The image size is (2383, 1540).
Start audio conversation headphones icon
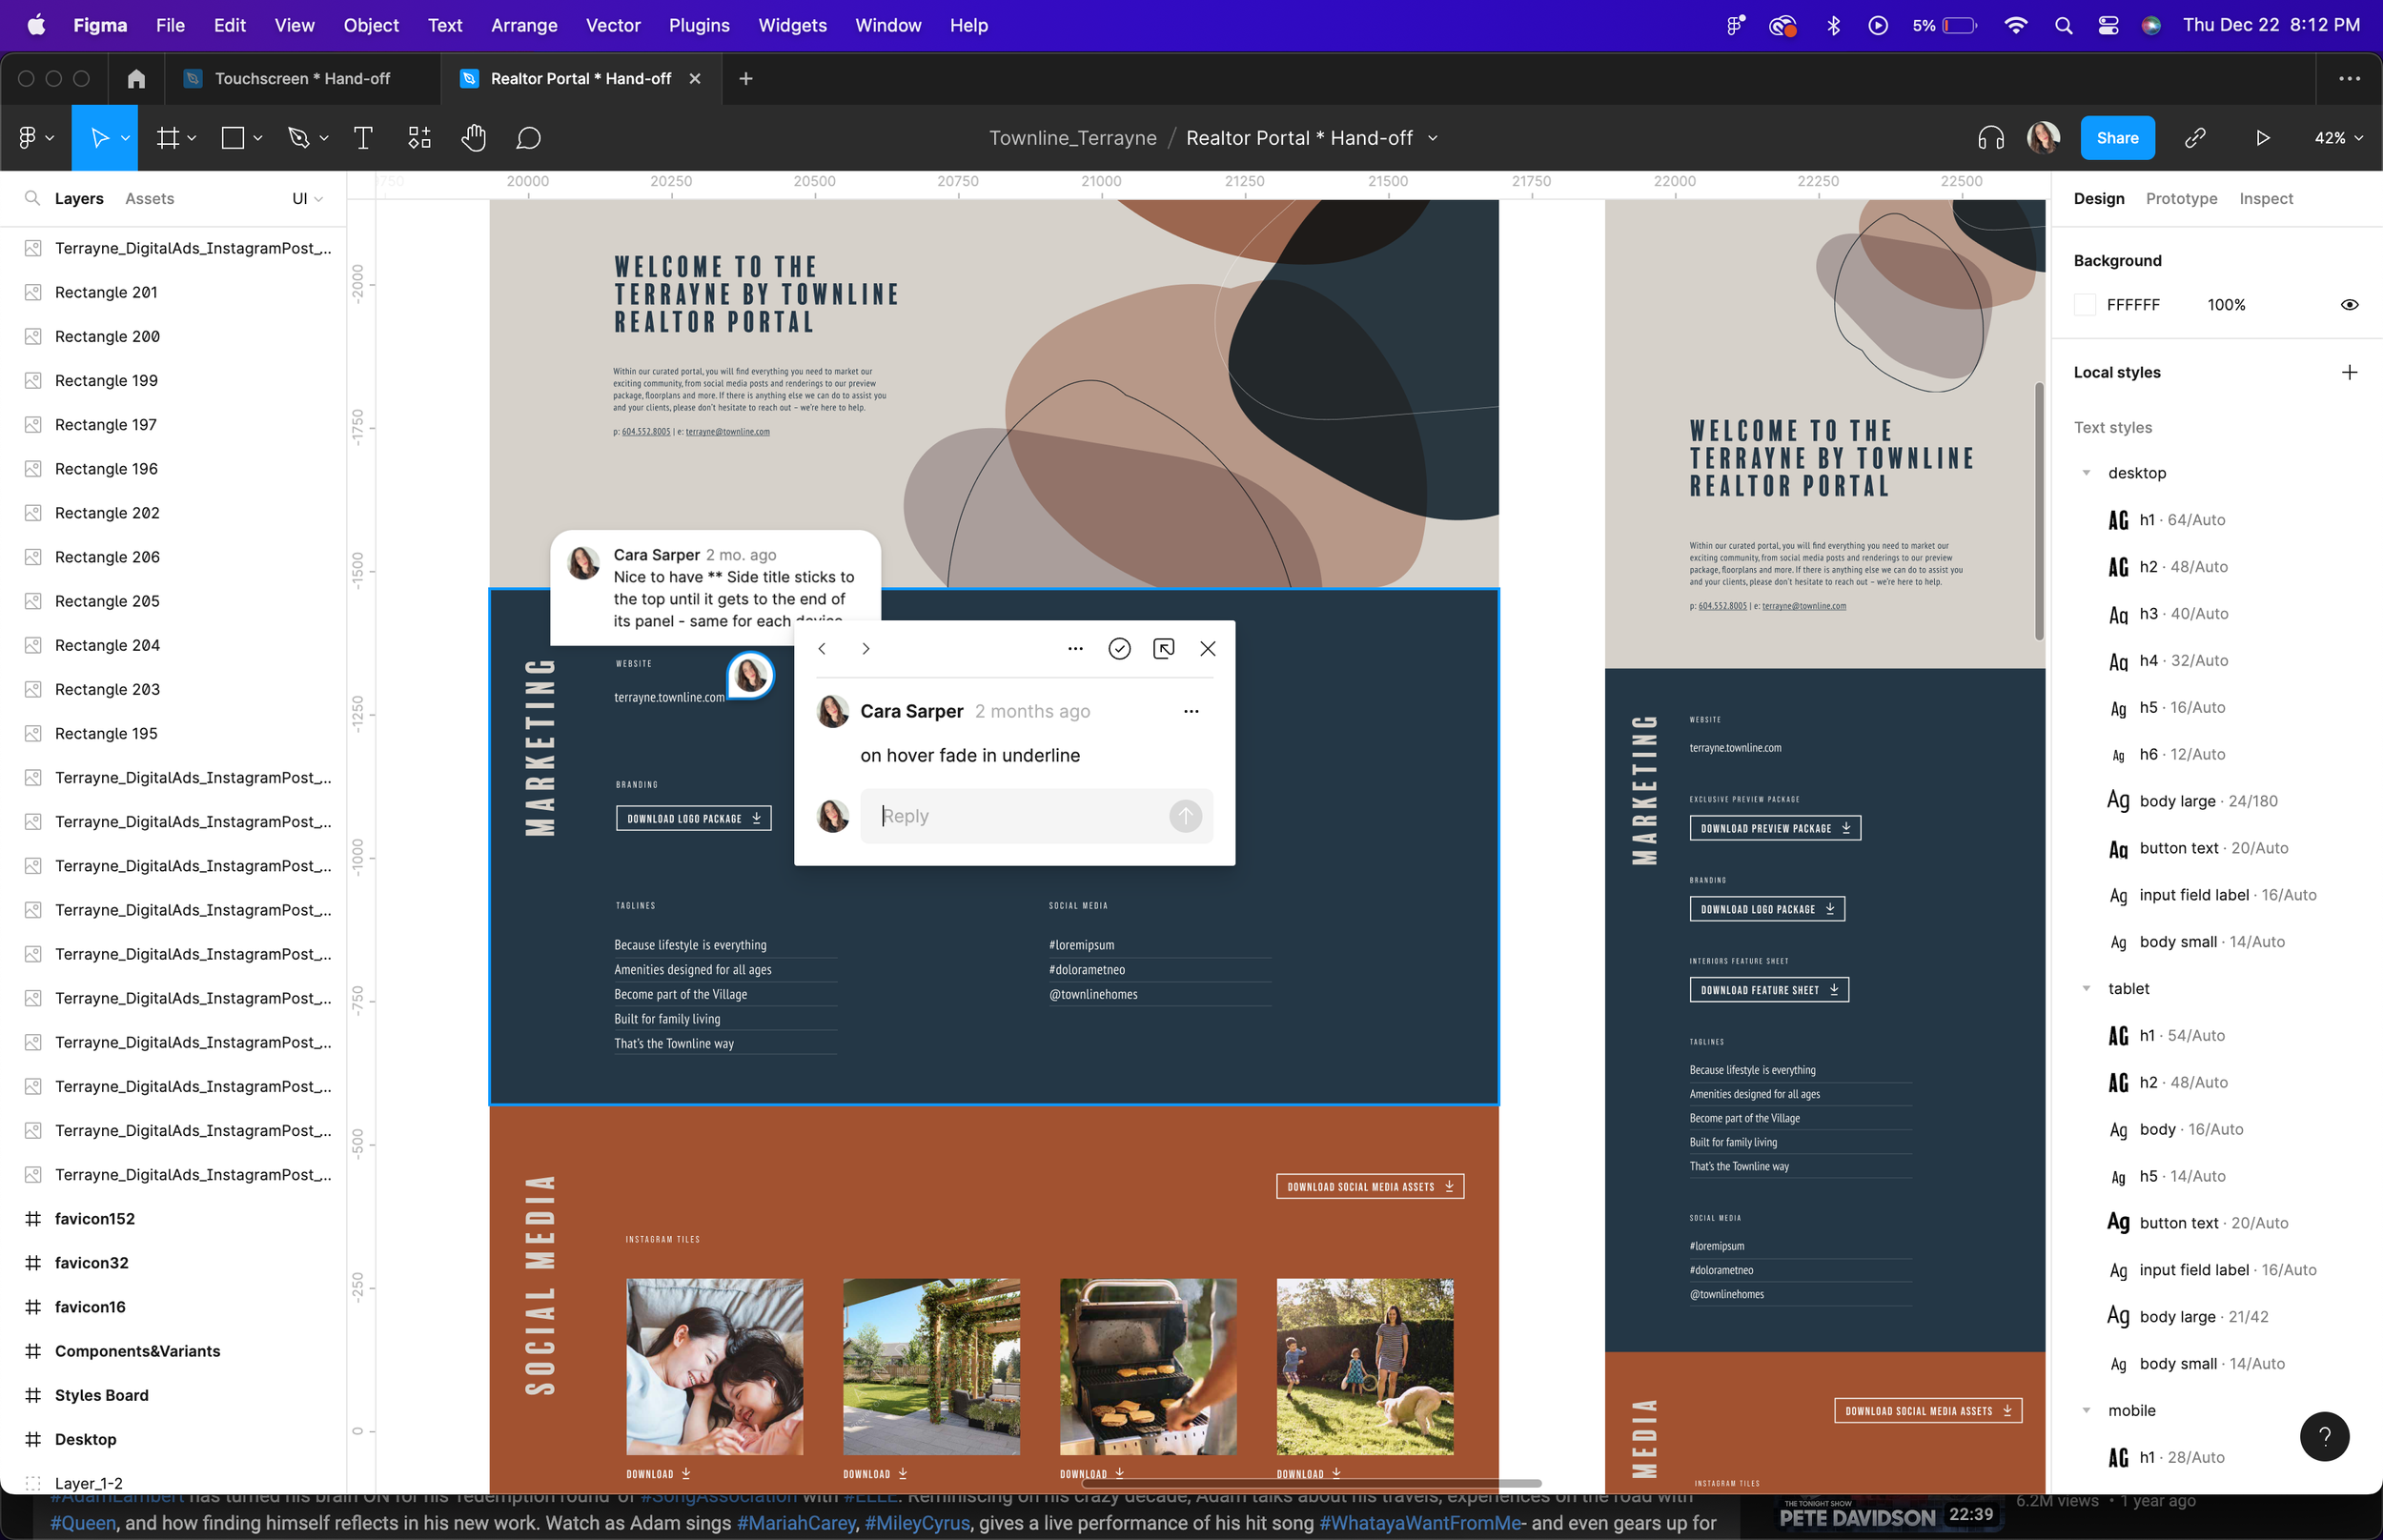click(x=1990, y=138)
